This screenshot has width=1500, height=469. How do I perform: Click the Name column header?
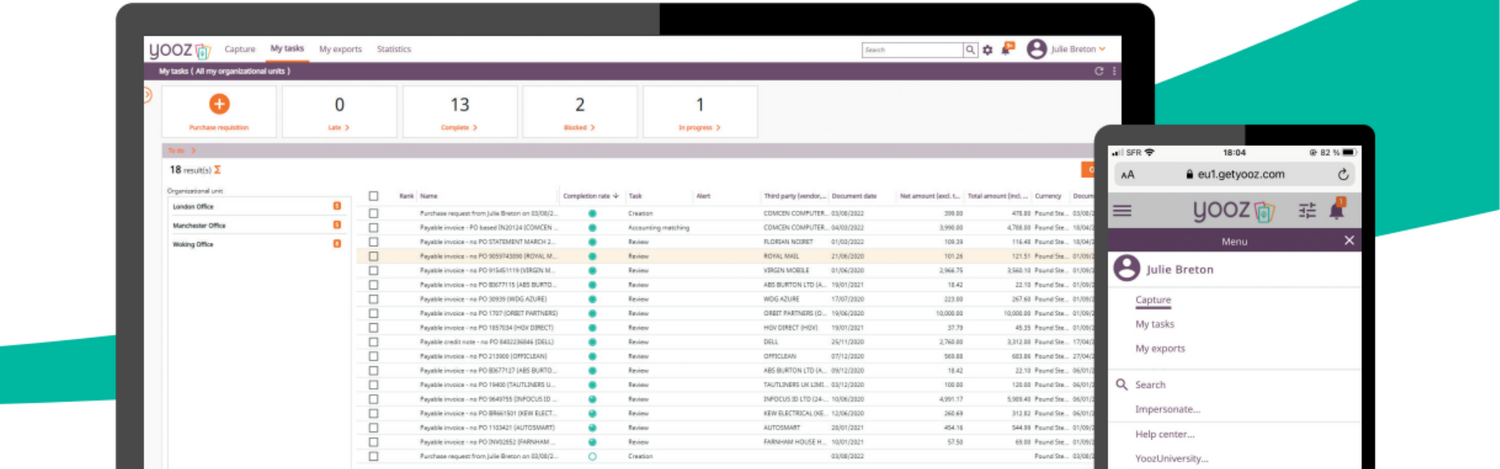tap(429, 196)
